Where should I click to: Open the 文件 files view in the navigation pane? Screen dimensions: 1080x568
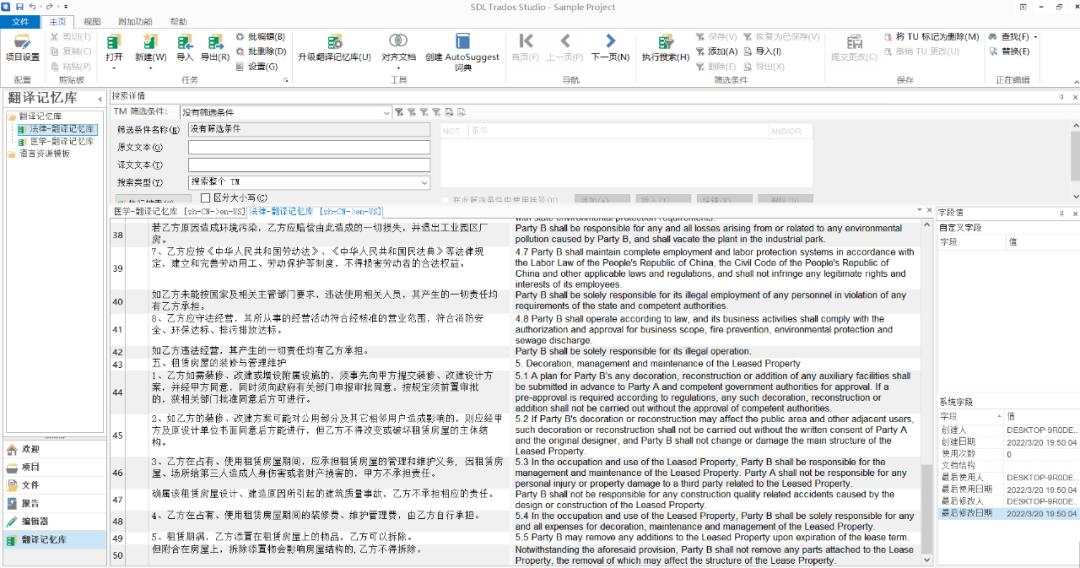click(x=54, y=485)
